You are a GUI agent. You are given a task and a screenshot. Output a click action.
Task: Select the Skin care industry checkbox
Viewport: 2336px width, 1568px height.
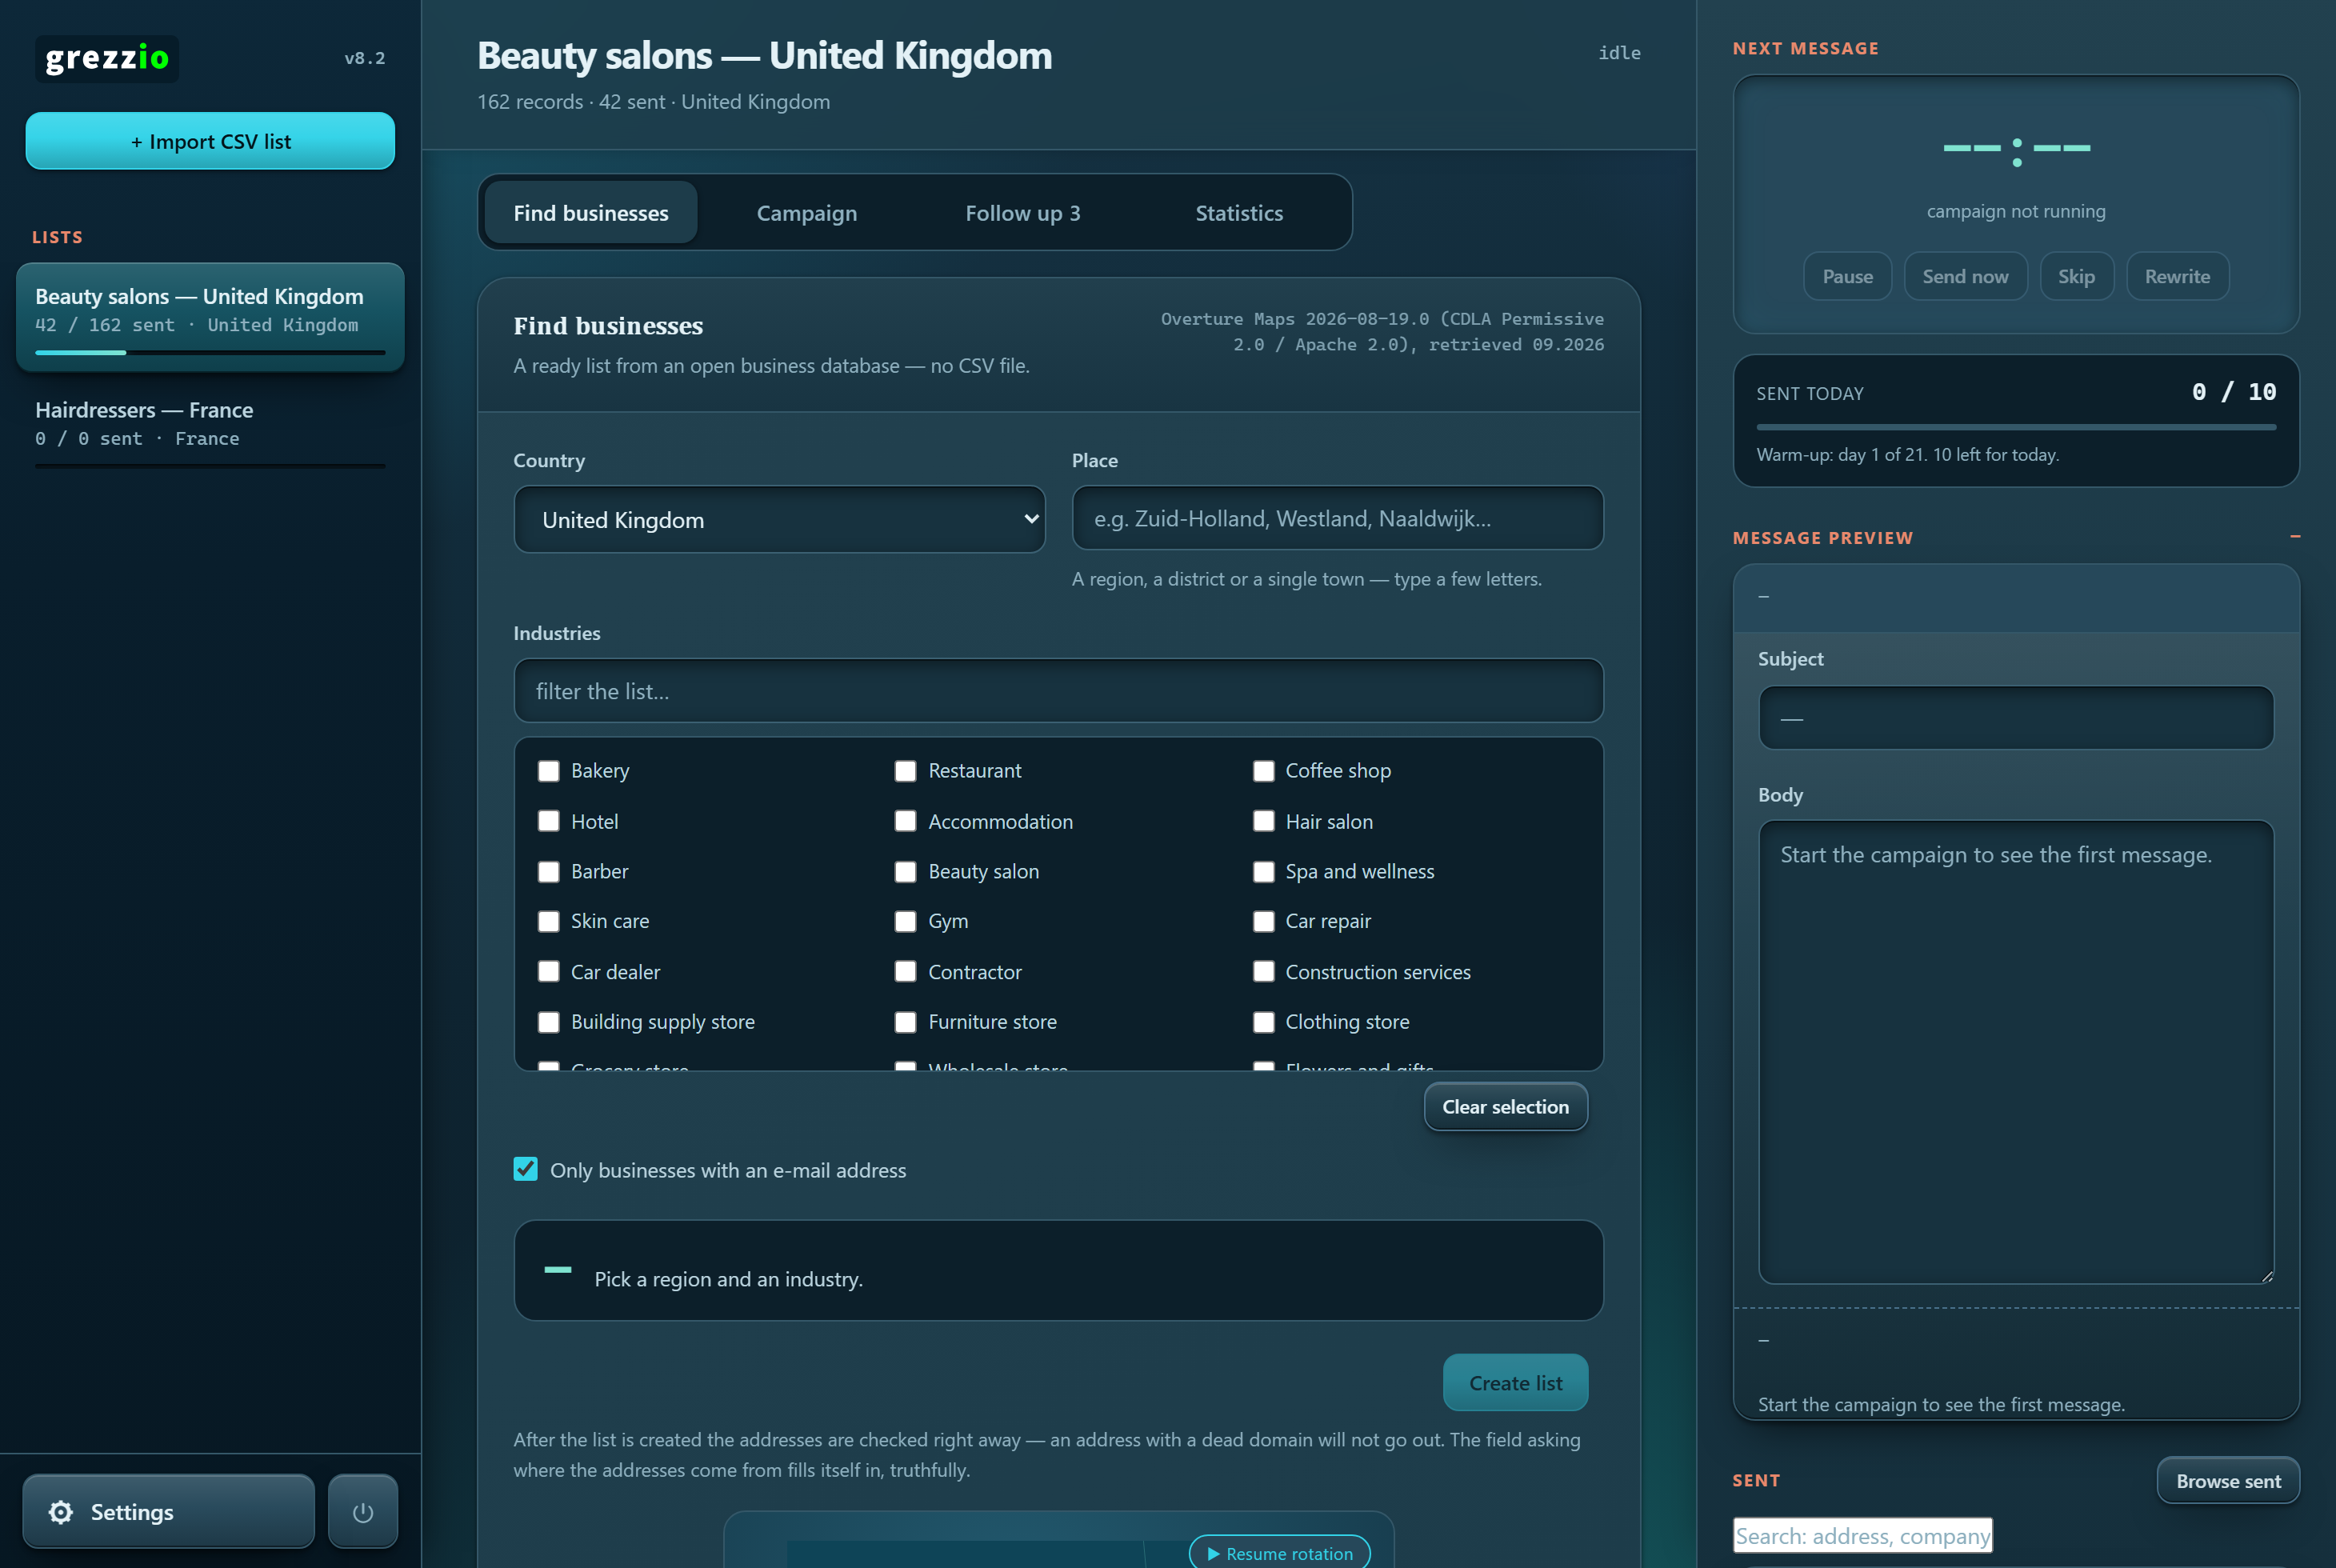coord(548,921)
